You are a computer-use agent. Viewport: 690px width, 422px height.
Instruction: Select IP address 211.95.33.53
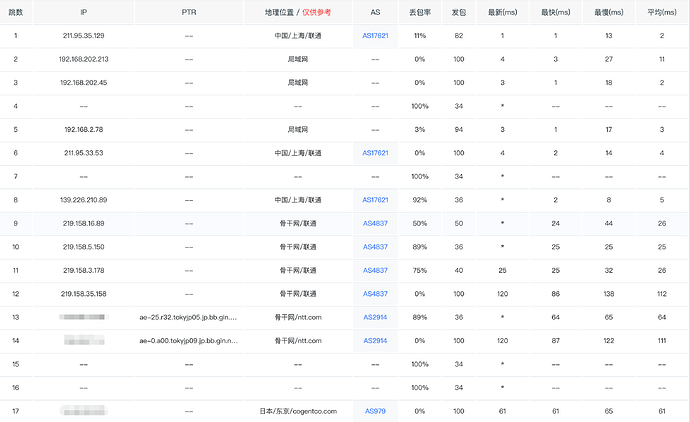(84, 153)
